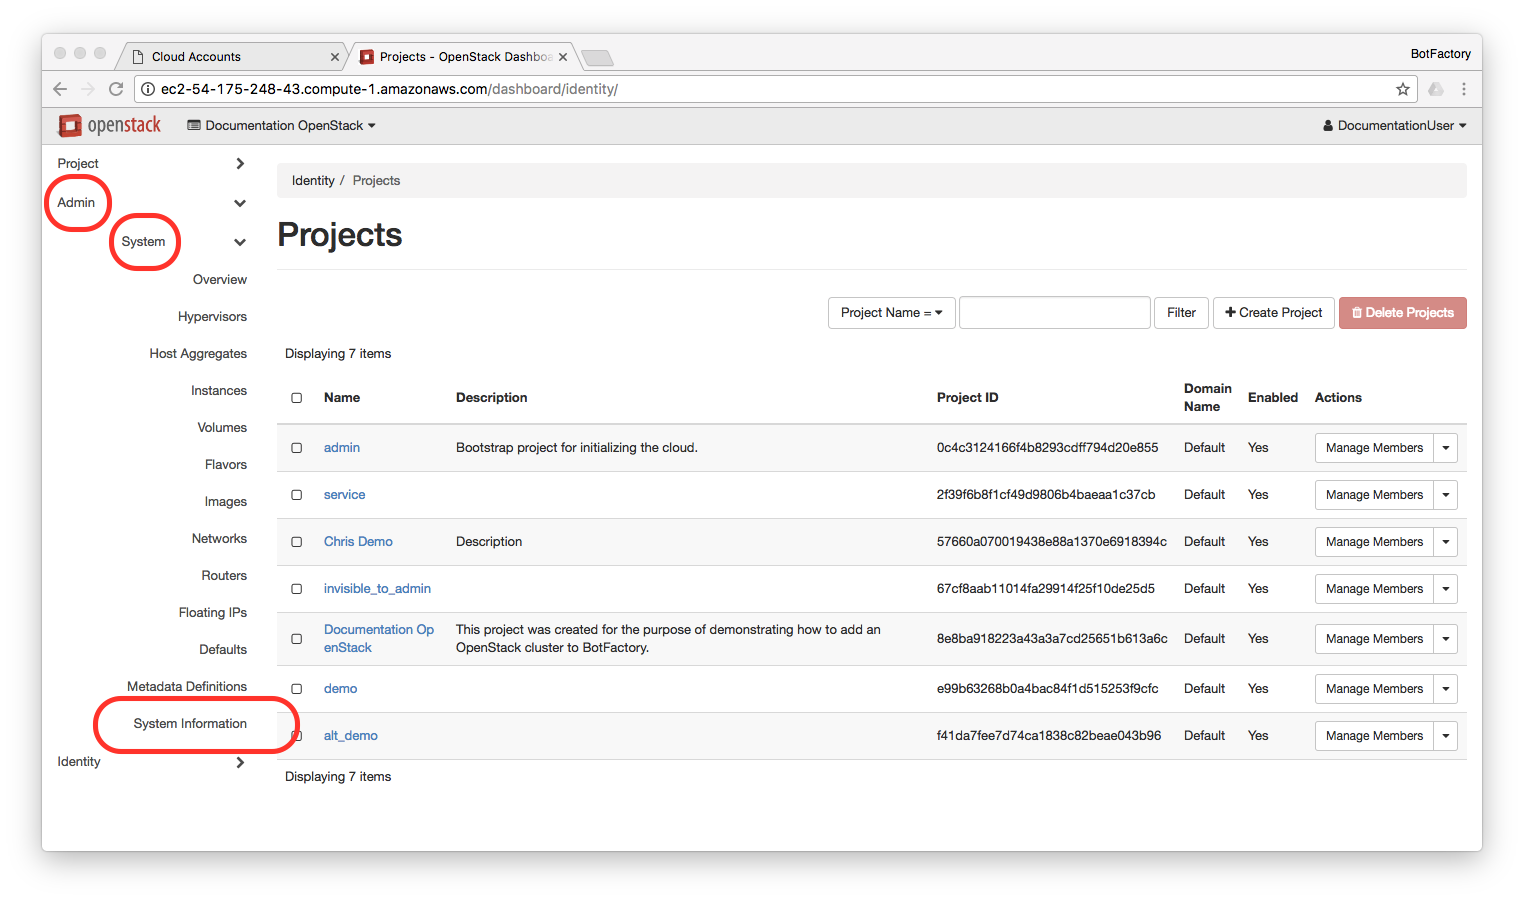Check the box for the service project
Image resolution: width=1524 pixels, height=901 pixels.
297,495
